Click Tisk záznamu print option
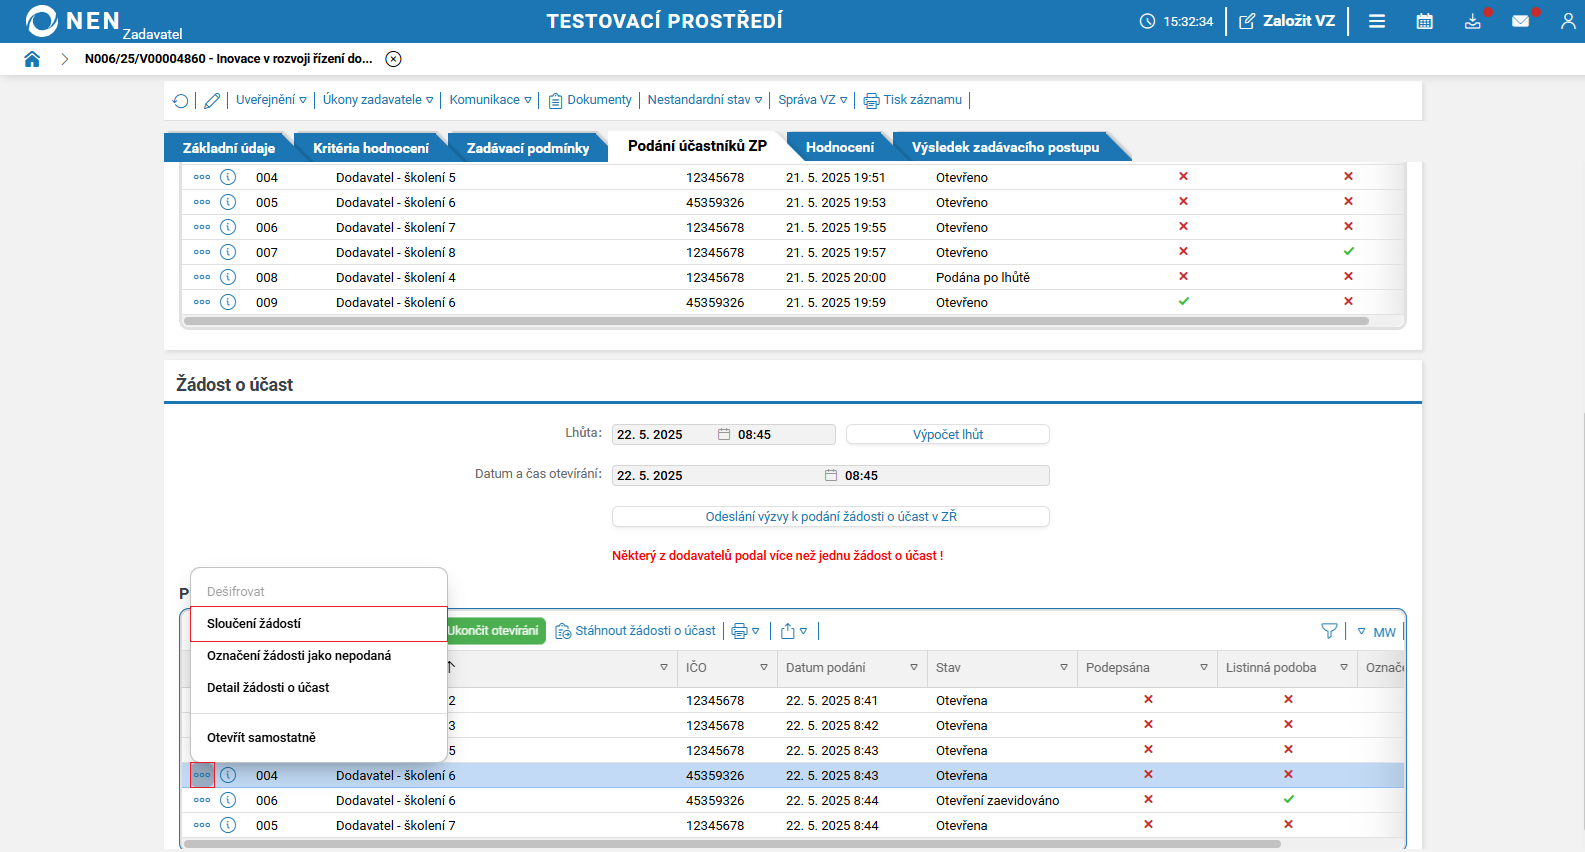This screenshot has height=852, width=1585. tap(913, 100)
